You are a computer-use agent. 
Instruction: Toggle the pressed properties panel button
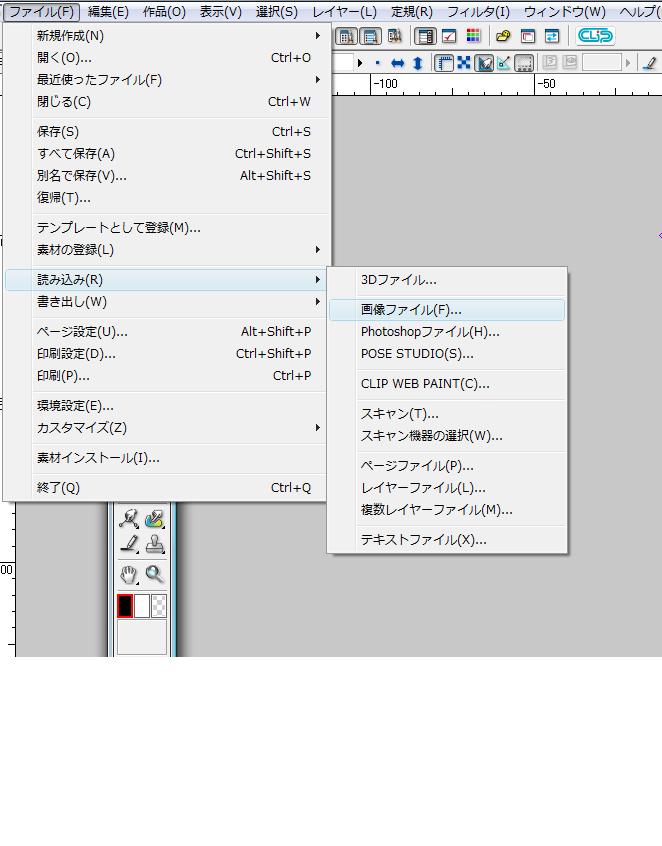425,36
